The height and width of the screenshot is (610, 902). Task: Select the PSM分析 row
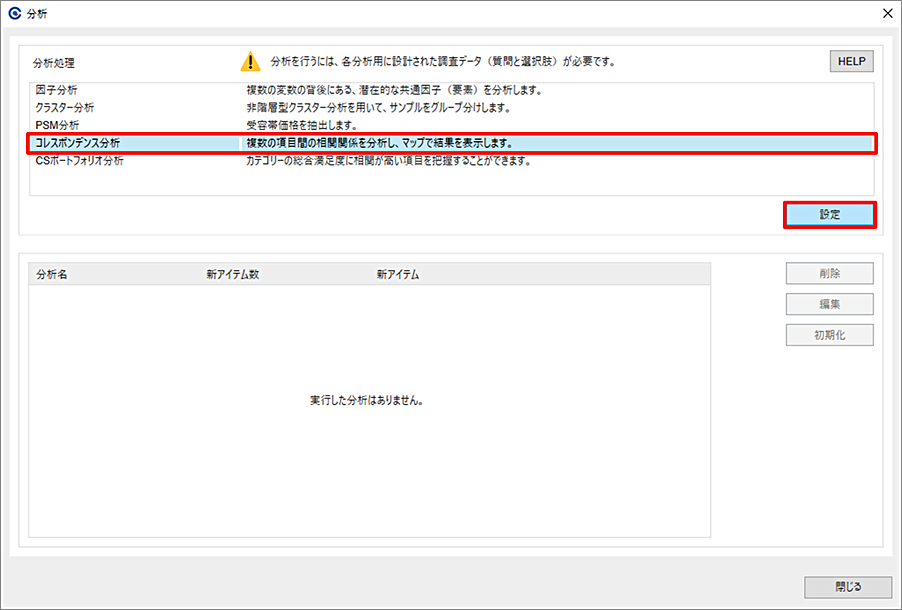452,125
